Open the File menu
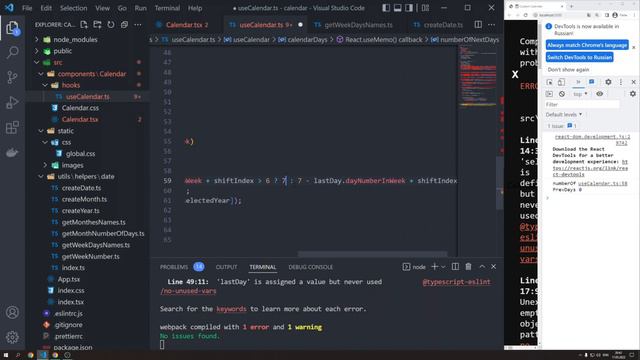Viewport: 640px width, 360px height. [x=27, y=8]
